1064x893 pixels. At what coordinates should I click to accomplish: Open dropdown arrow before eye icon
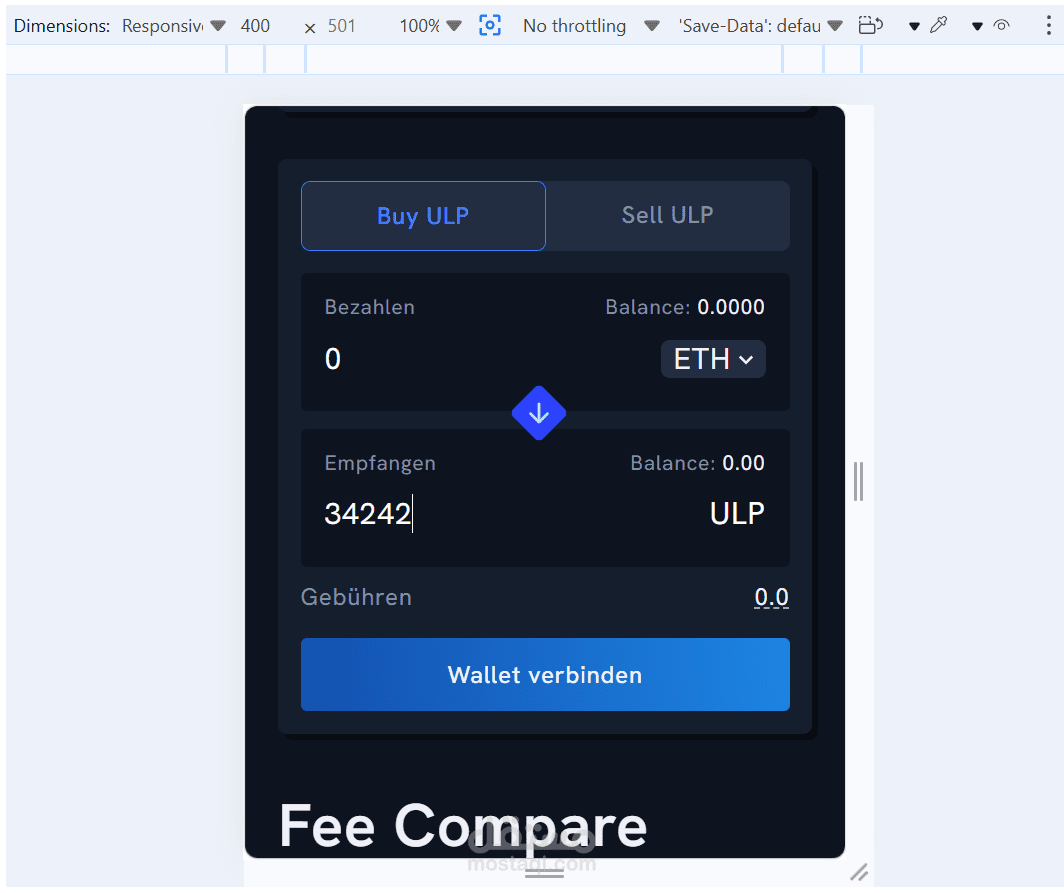point(977,26)
